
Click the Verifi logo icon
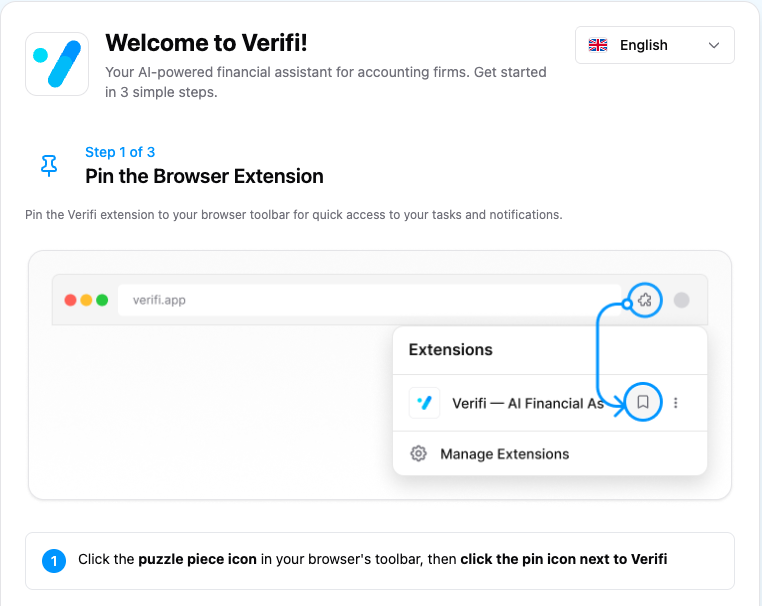pos(57,64)
